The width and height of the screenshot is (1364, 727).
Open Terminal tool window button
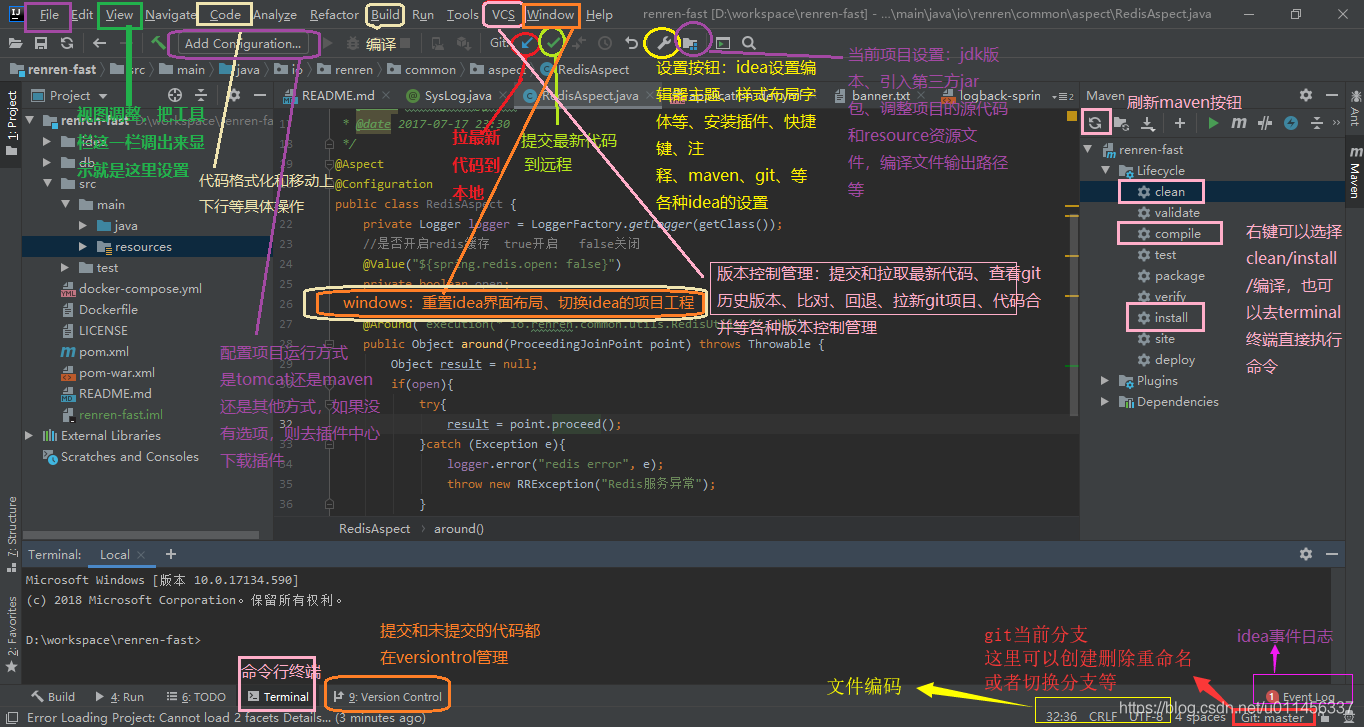coord(278,697)
